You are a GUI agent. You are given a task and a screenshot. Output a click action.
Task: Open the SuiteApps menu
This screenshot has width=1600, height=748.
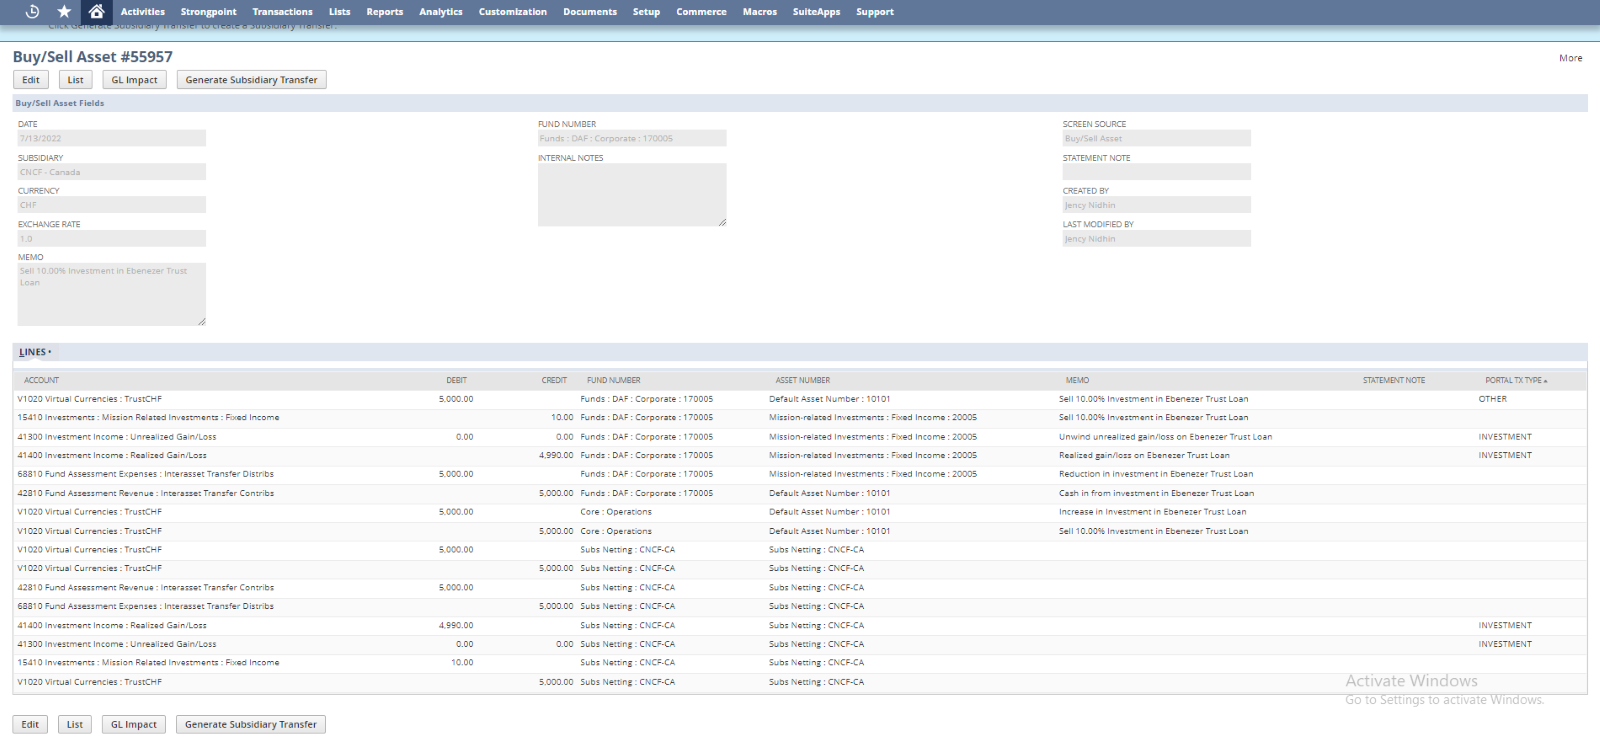816,12
